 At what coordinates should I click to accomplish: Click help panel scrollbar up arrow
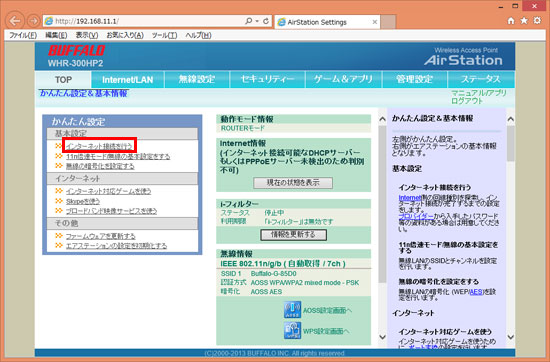[511, 119]
